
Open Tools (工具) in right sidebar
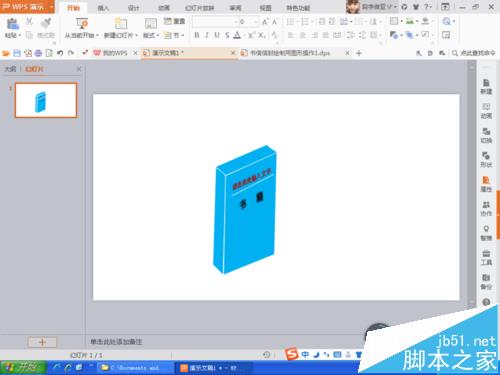click(x=486, y=258)
